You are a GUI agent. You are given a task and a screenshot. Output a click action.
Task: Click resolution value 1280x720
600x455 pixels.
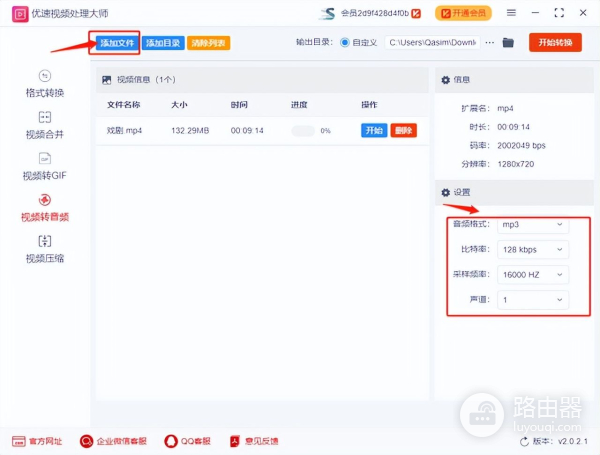(515, 164)
